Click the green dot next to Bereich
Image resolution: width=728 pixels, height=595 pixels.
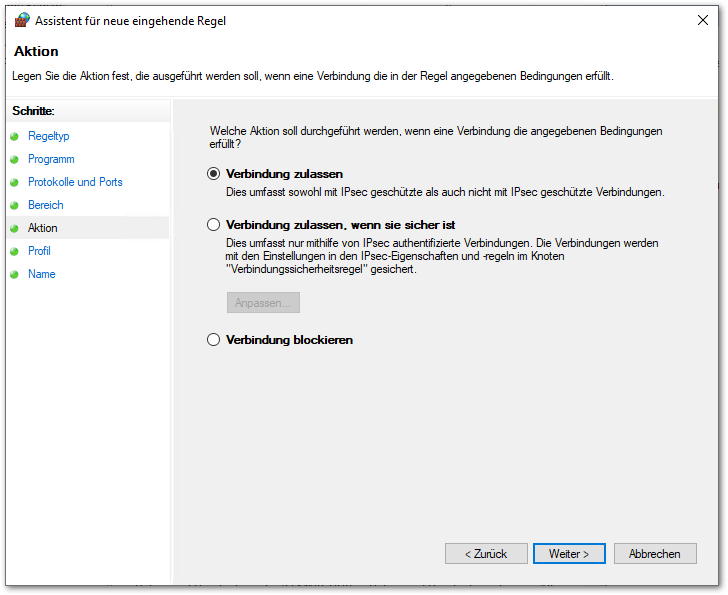pyautogui.click(x=15, y=206)
